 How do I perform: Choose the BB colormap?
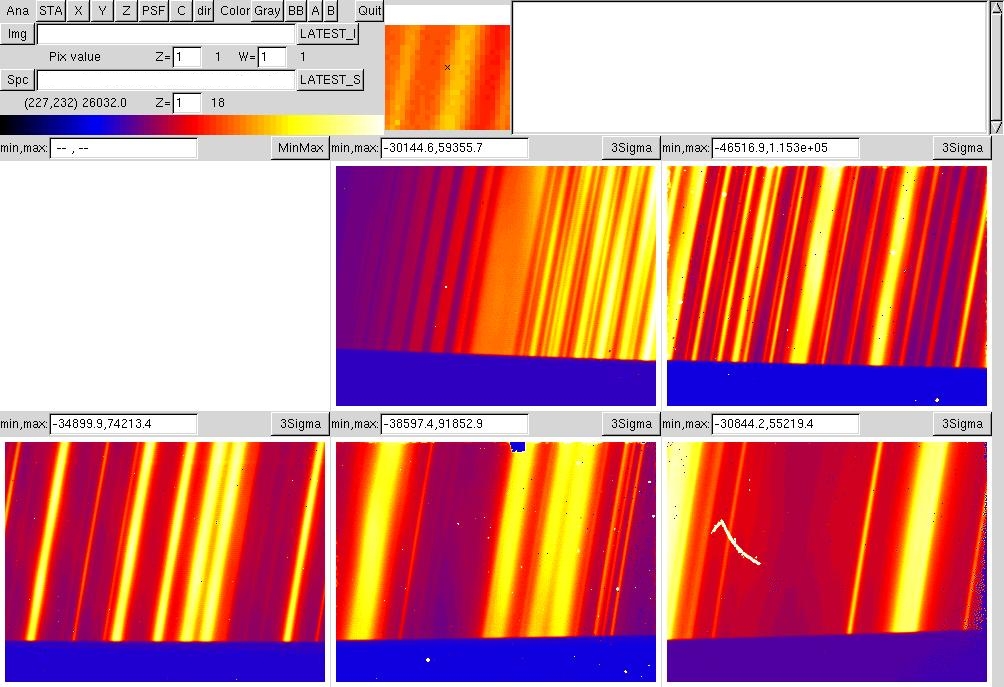pyautogui.click(x=295, y=11)
